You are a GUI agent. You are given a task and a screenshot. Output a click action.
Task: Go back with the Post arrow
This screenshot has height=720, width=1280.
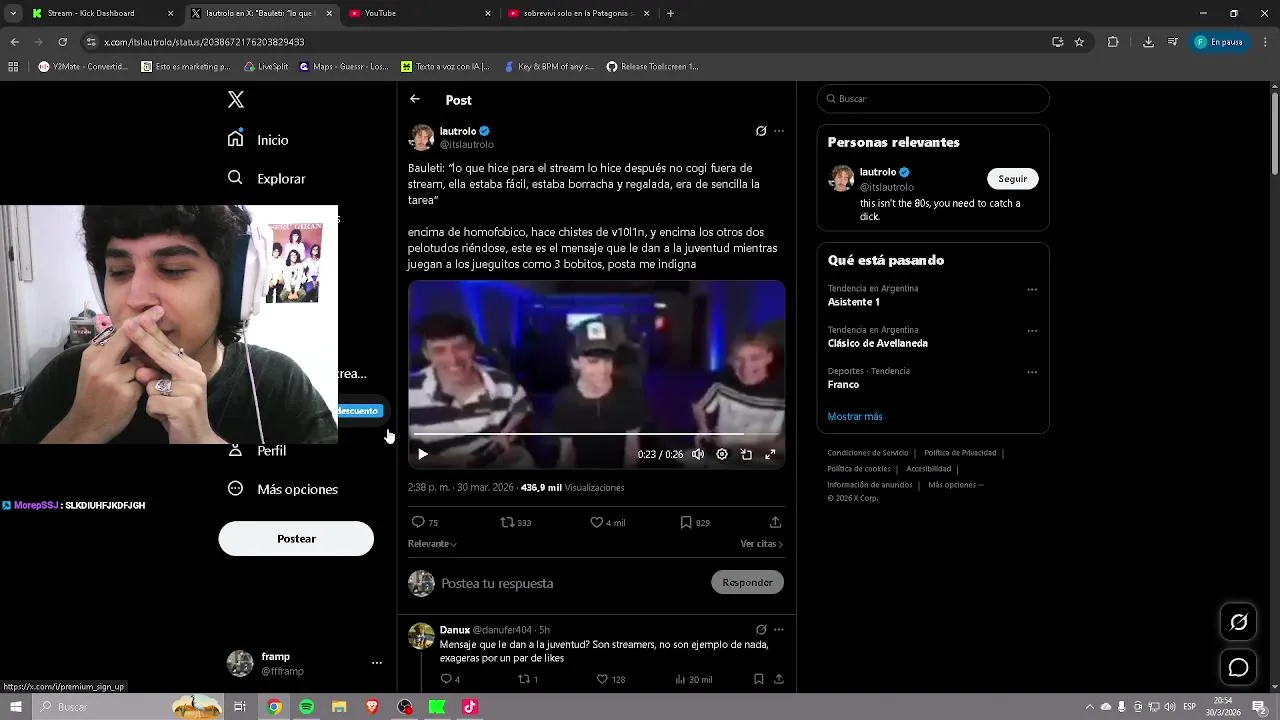[415, 99]
